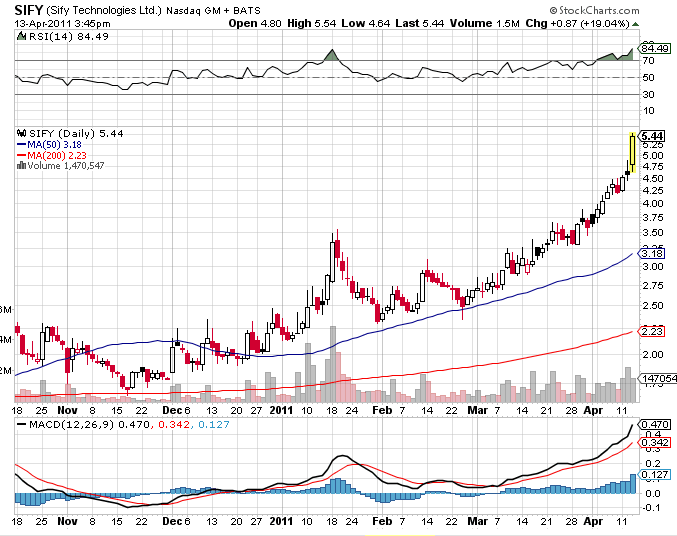Click the SIFY (Daily) 5.44 legend text
Screen dimensions: 677x536
coord(76,133)
